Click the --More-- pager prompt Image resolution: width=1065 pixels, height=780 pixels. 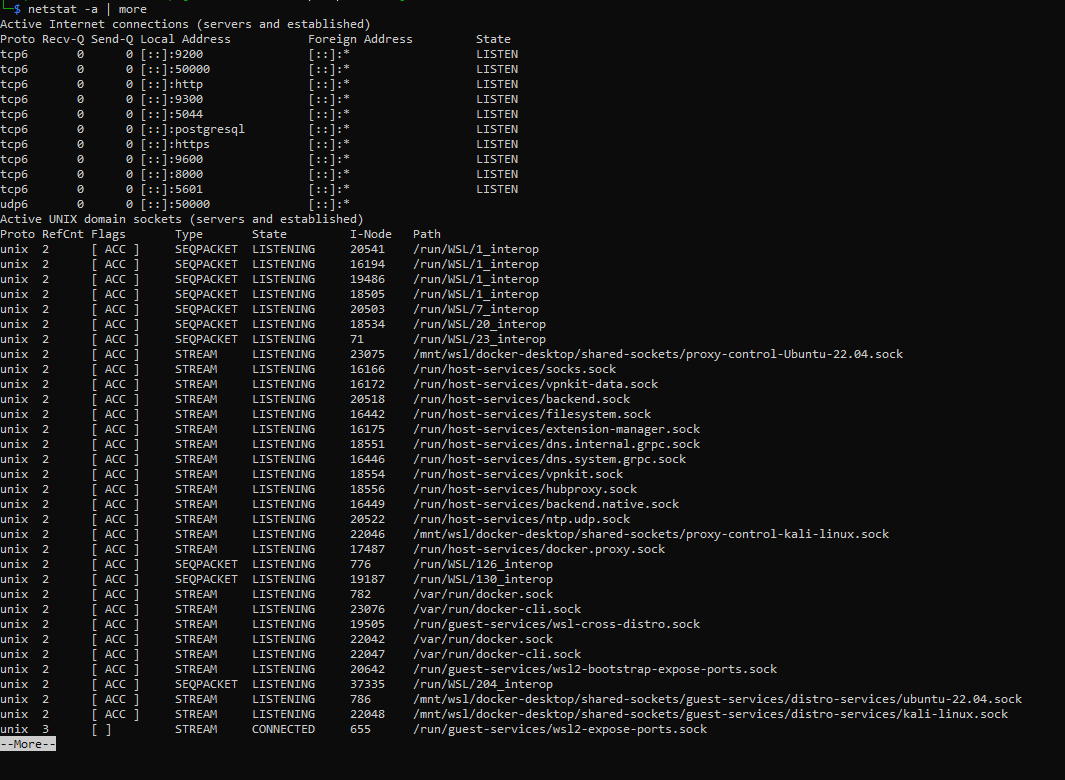point(27,743)
